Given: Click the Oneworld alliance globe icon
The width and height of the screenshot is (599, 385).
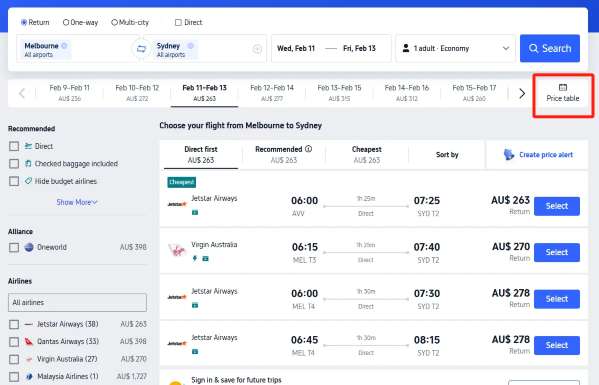Looking at the screenshot, I should pyautogui.click(x=29, y=247).
